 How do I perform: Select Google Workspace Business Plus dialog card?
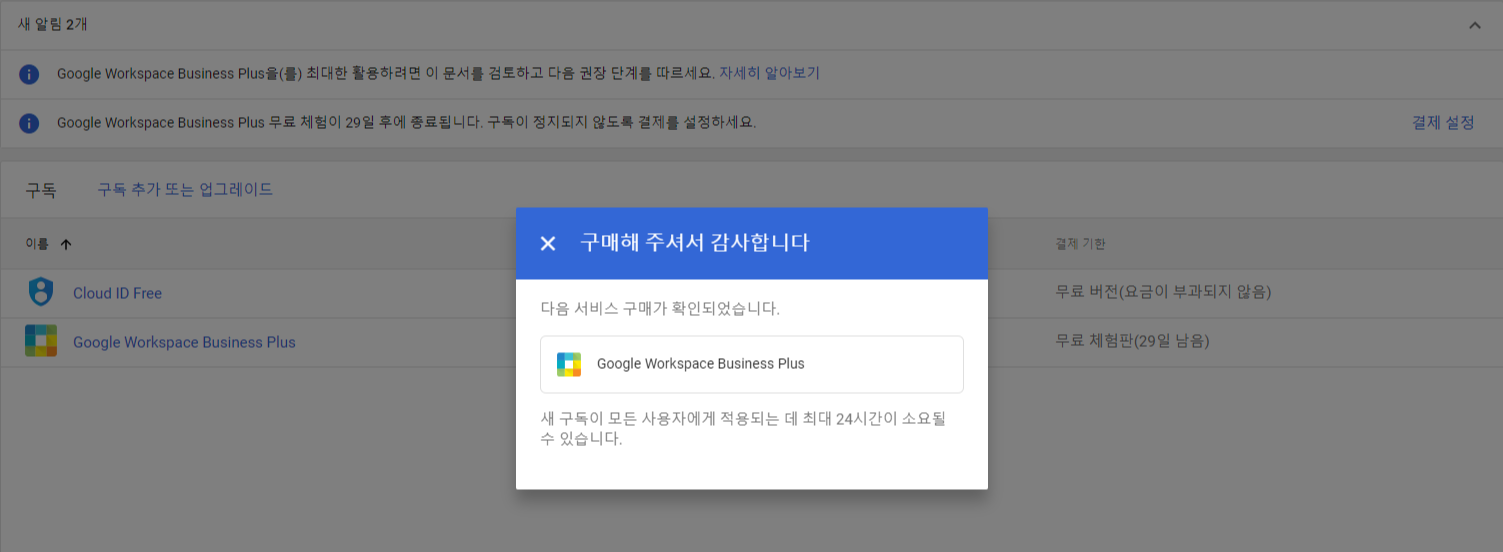752,364
